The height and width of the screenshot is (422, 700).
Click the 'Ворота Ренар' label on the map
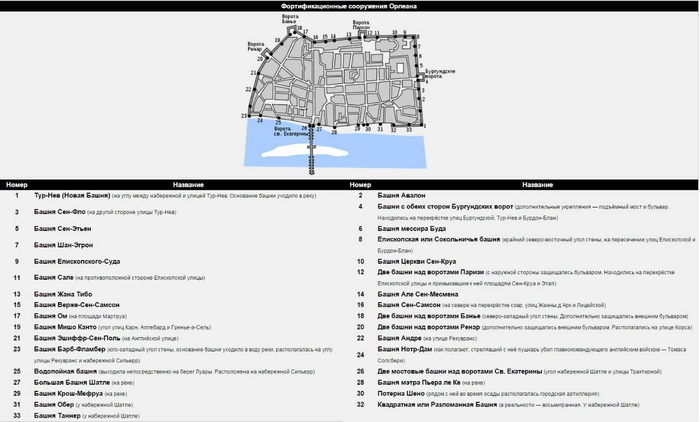pos(253,46)
